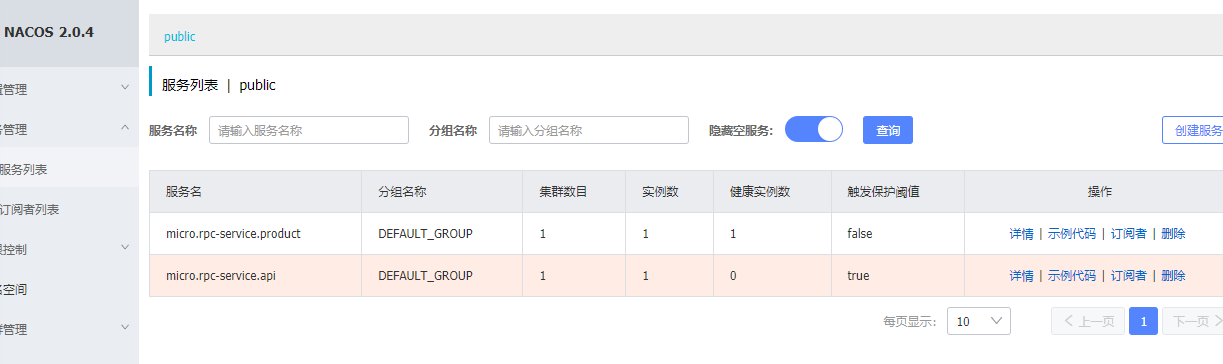Click healthy instance count 0 for micro.rpc-service.api
This screenshot has width=1223, height=364.
coord(733,276)
